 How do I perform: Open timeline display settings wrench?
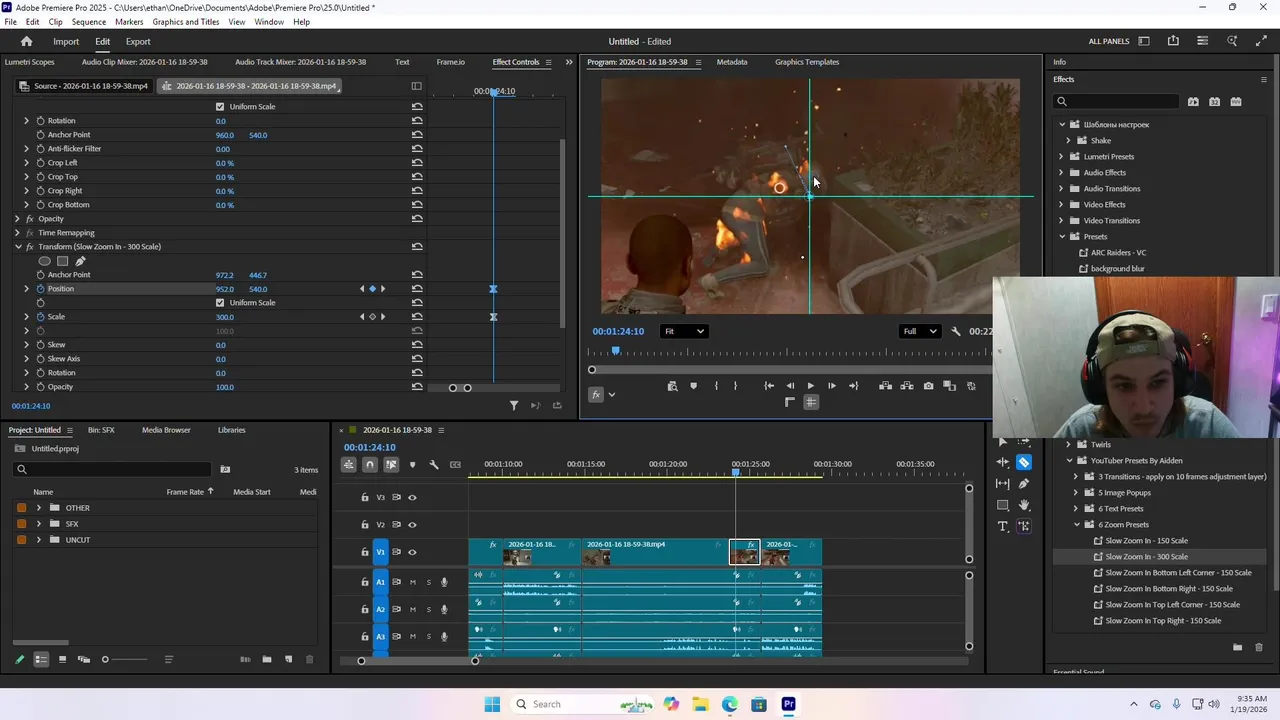pyautogui.click(x=434, y=464)
